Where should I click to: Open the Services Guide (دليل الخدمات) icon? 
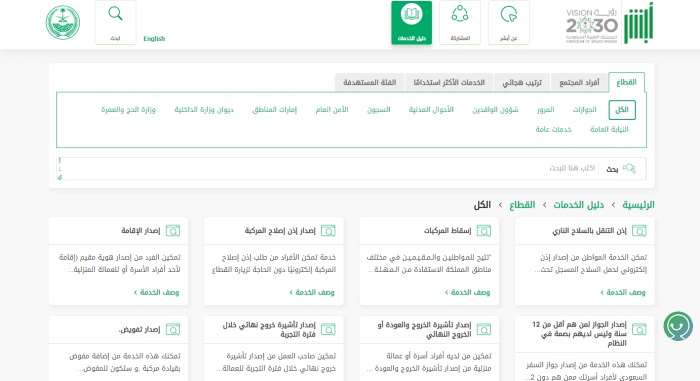click(411, 22)
